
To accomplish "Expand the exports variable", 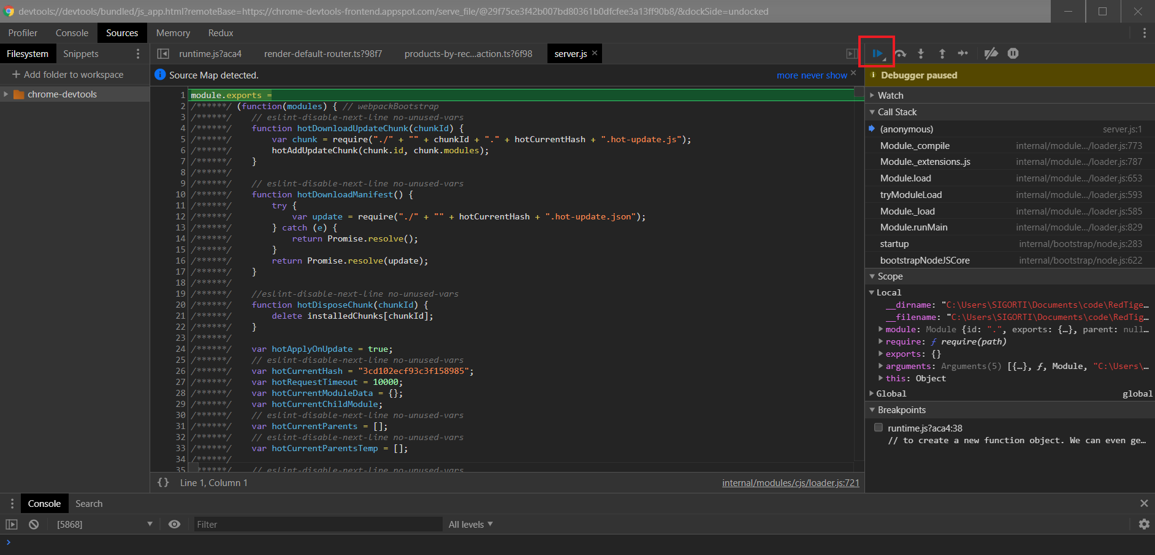I will point(881,354).
